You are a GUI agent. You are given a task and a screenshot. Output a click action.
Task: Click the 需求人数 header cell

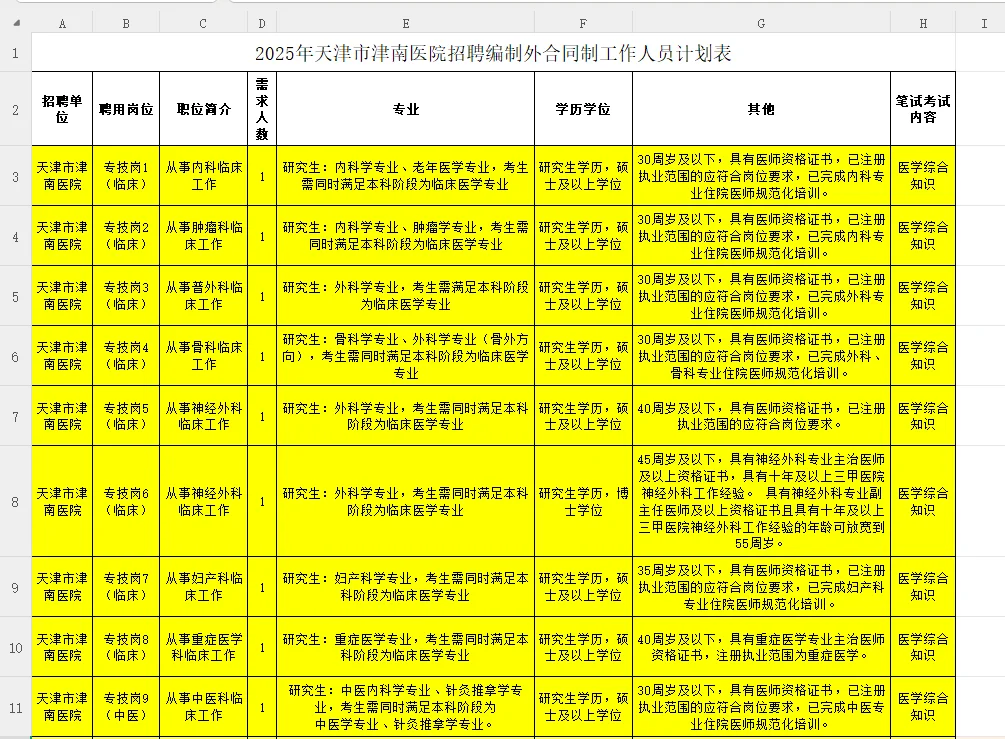tap(262, 109)
